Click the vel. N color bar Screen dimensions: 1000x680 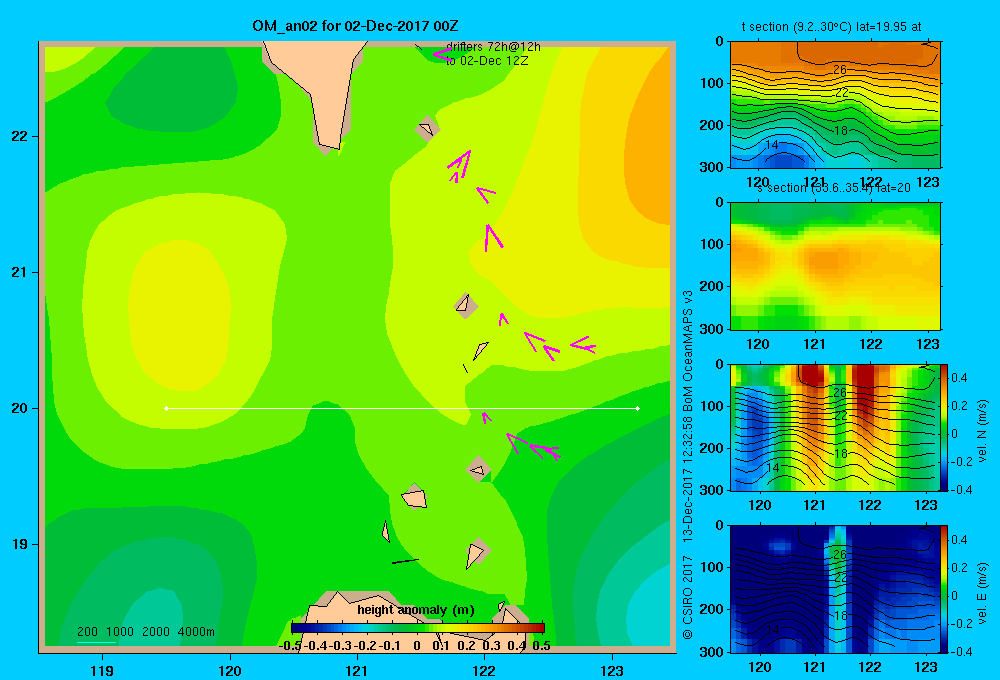(945, 427)
